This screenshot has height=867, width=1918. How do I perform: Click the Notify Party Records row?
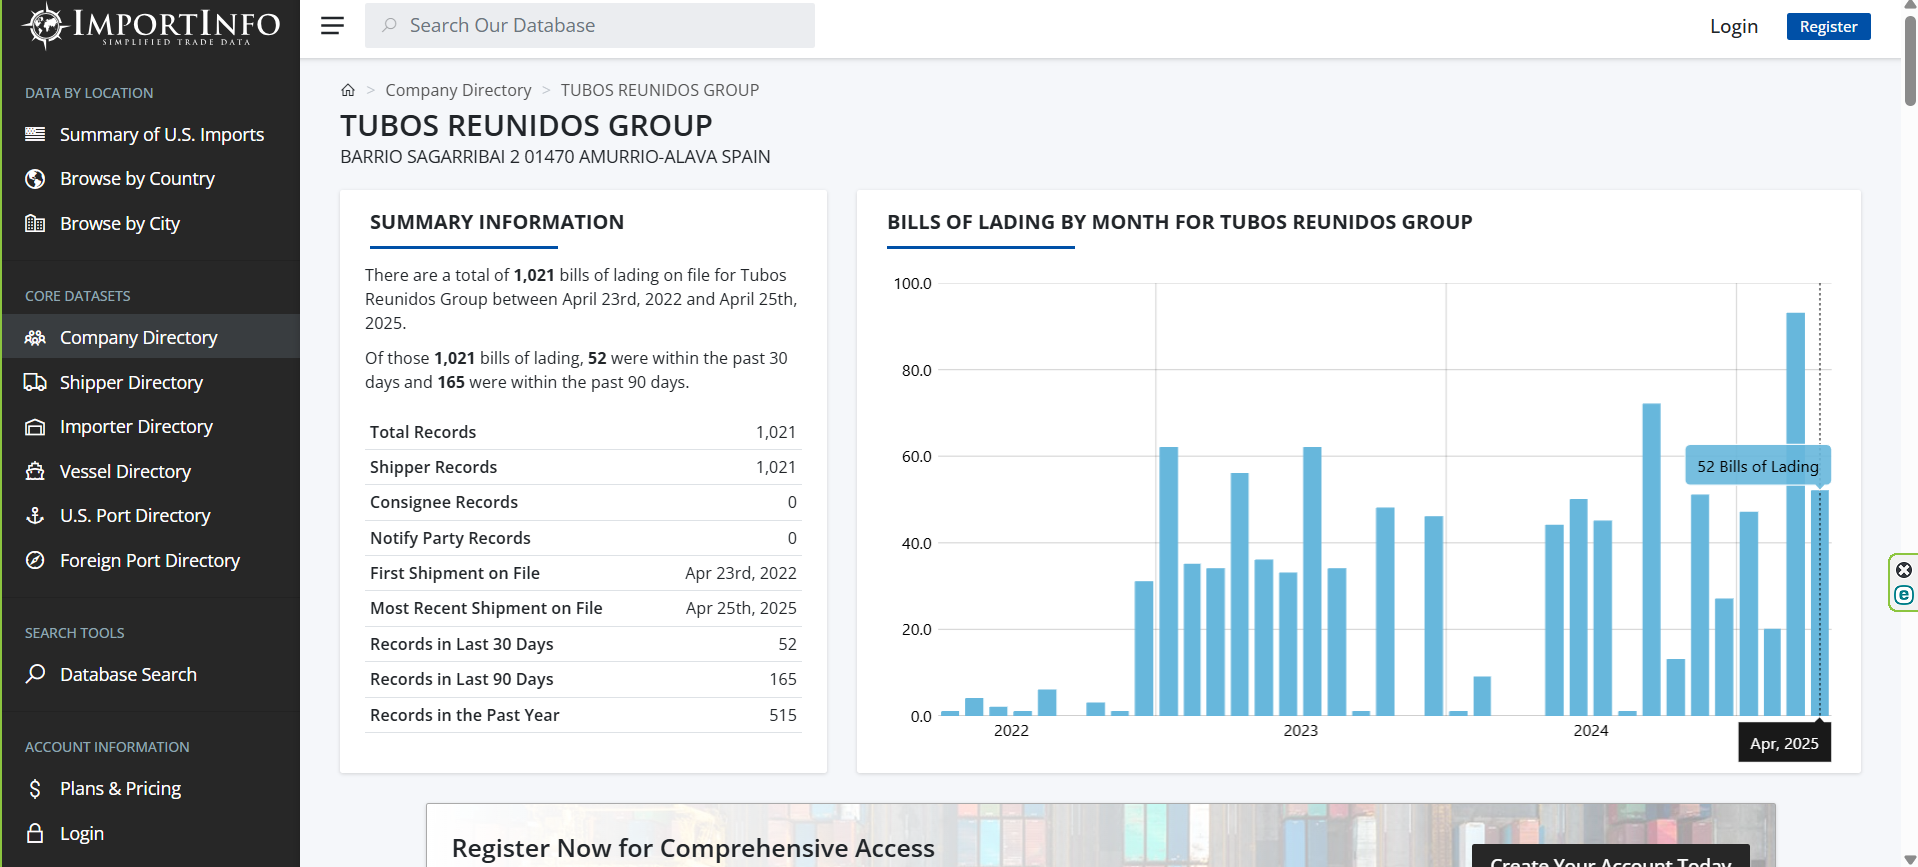[583, 538]
